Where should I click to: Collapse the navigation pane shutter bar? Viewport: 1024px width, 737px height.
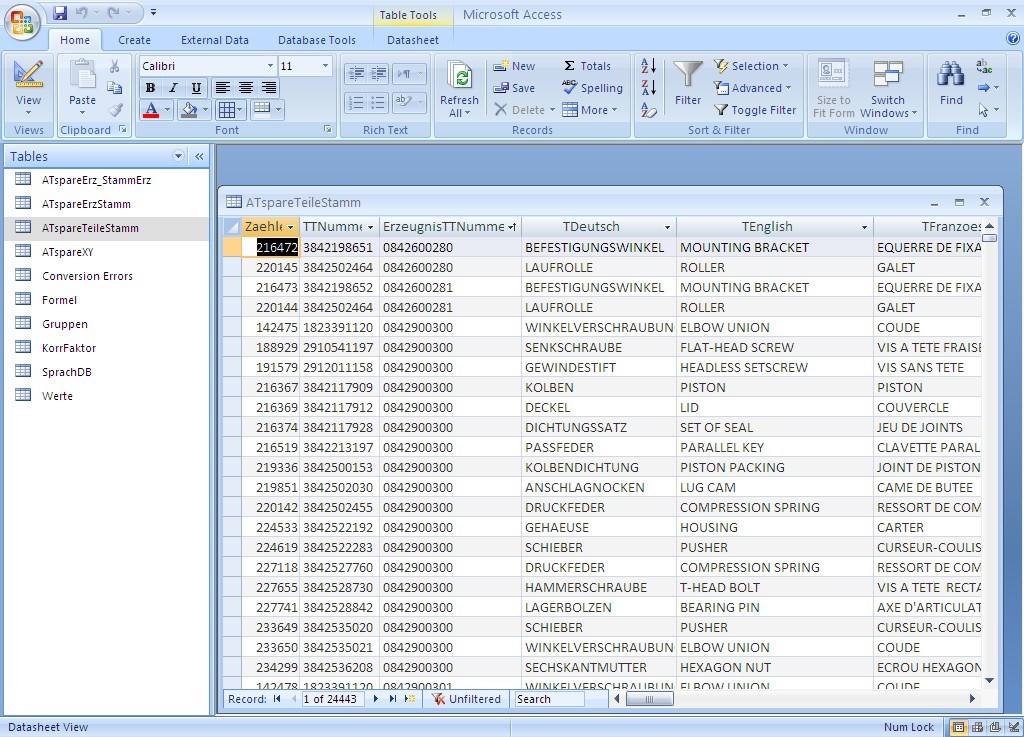tap(199, 156)
